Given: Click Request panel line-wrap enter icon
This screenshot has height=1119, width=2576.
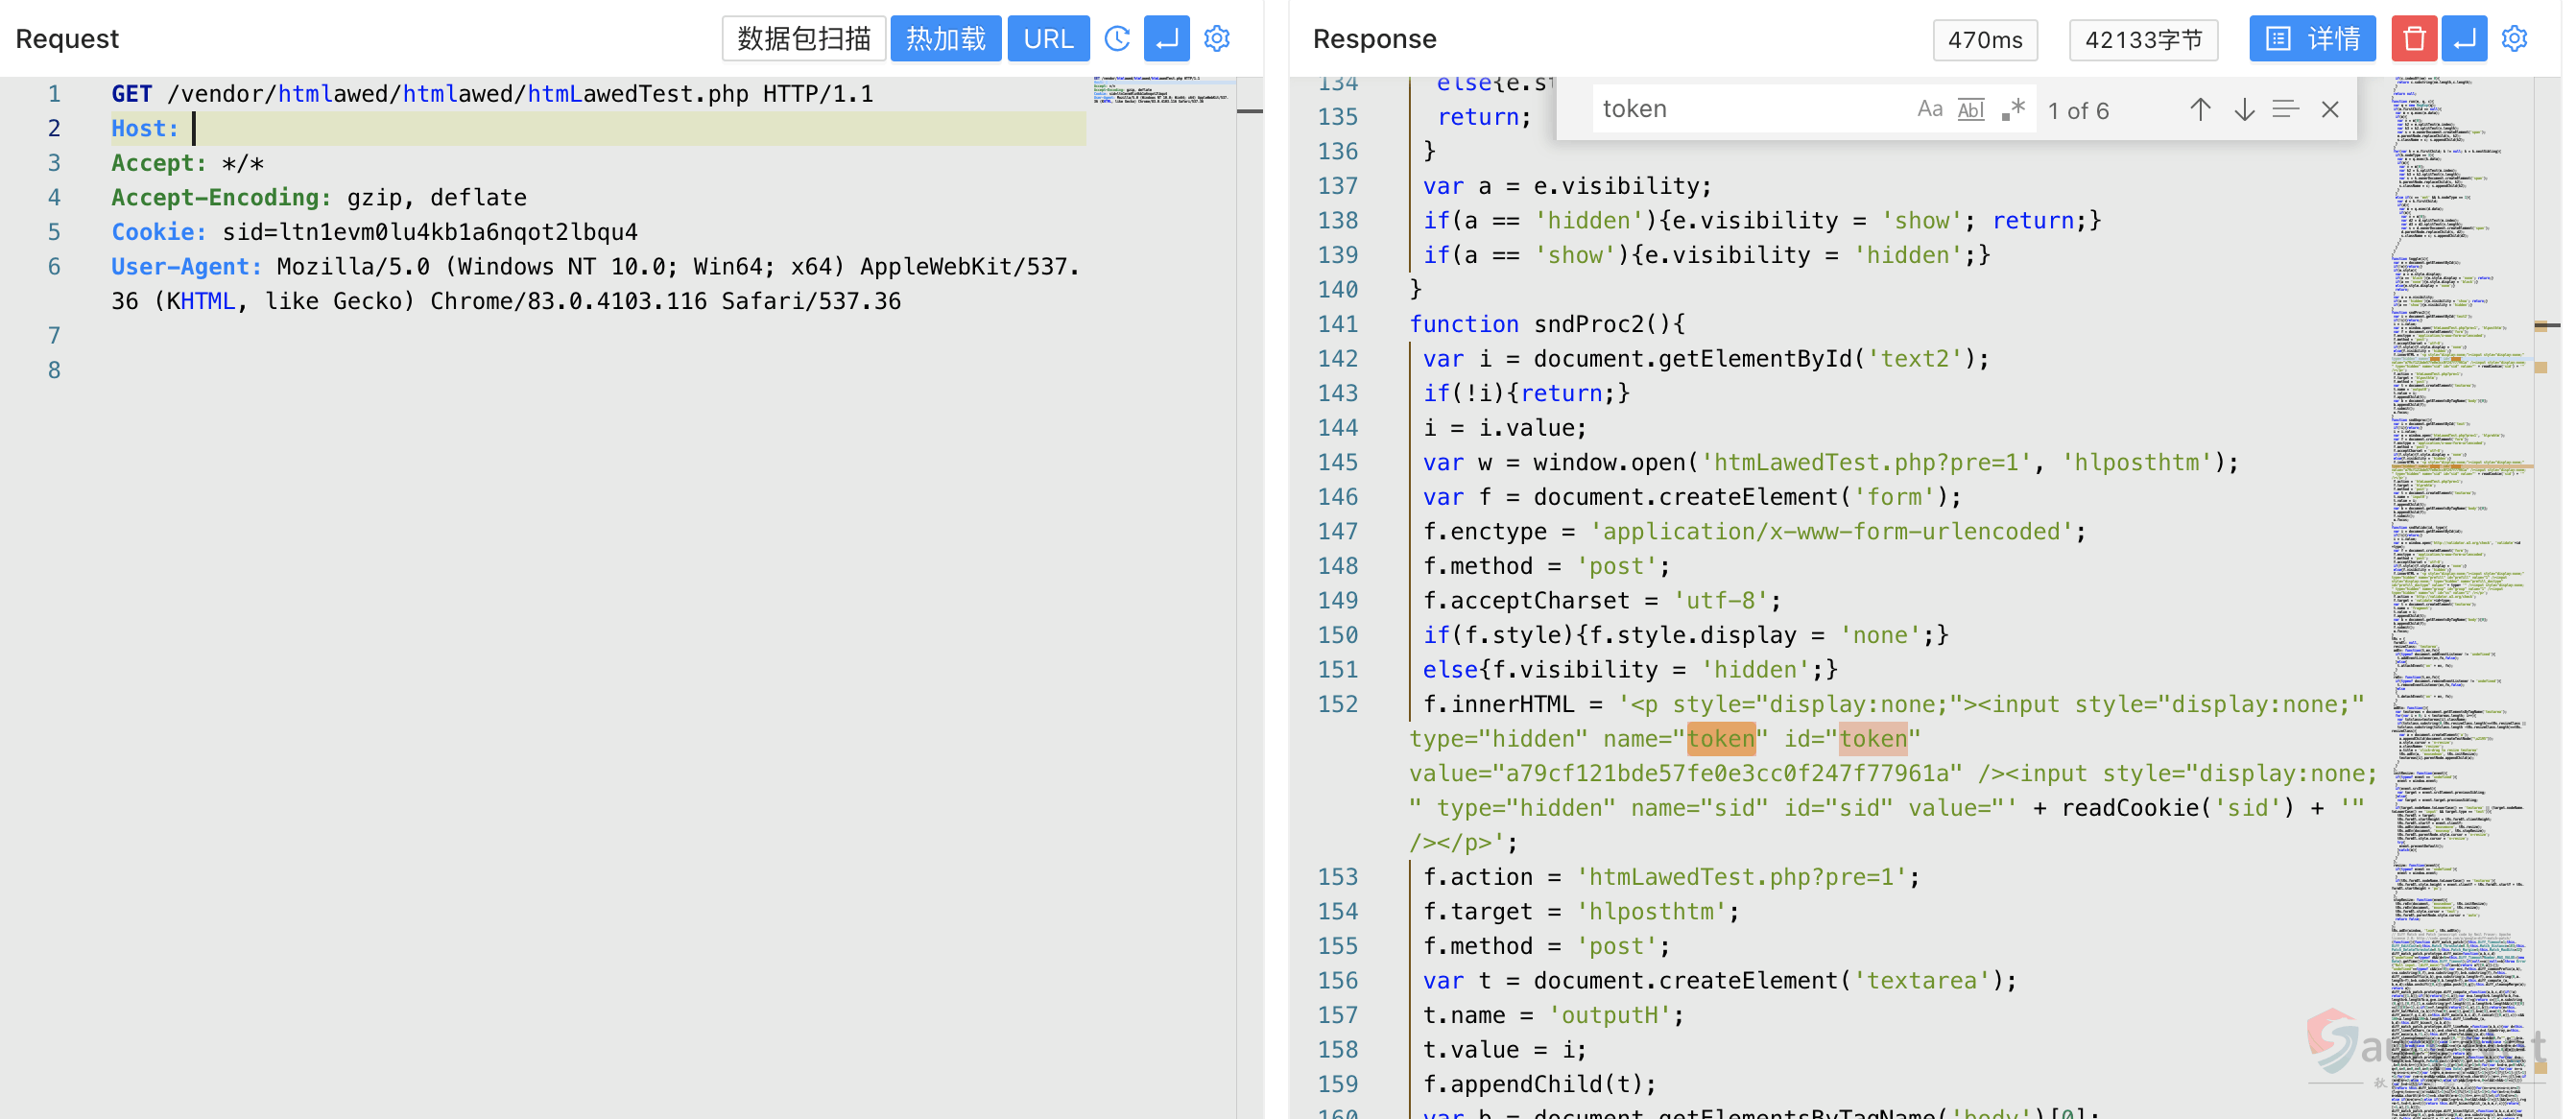Looking at the screenshot, I should pyautogui.click(x=1166, y=38).
